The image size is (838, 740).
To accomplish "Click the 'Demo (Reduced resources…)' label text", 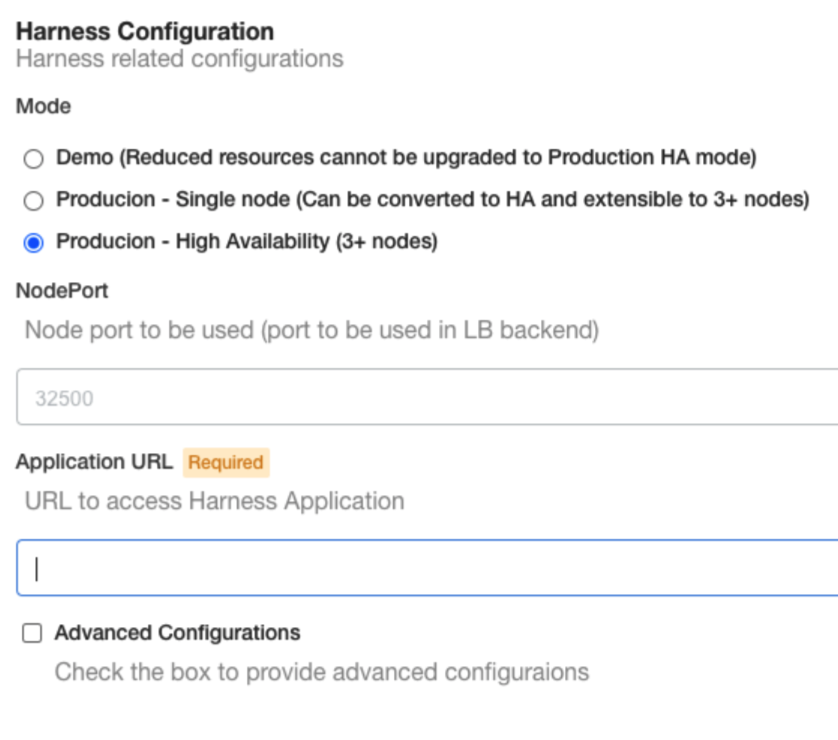I will [406, 158].
